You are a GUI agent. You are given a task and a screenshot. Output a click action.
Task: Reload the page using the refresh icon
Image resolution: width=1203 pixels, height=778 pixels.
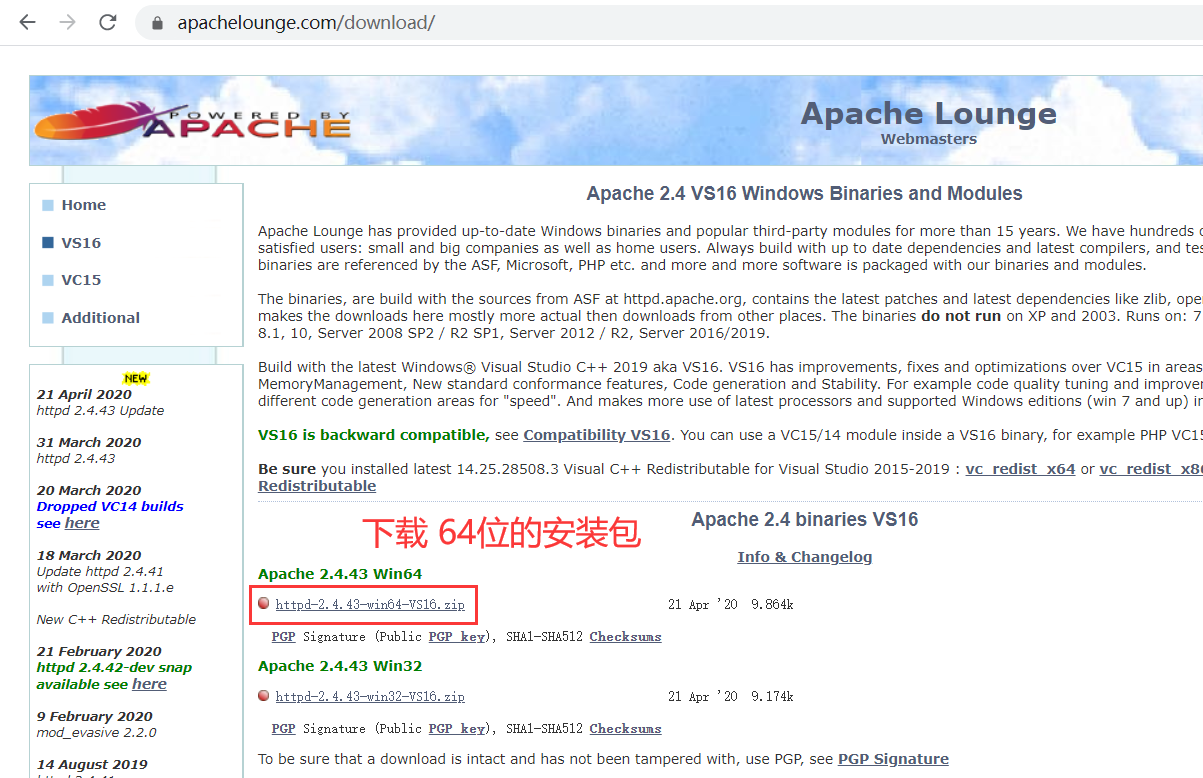107,21
